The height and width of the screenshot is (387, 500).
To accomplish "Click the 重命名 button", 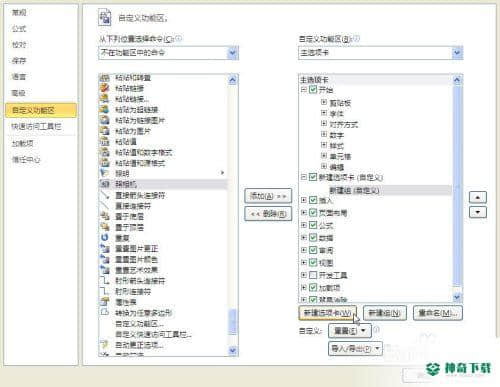I will tap(438, 313).
